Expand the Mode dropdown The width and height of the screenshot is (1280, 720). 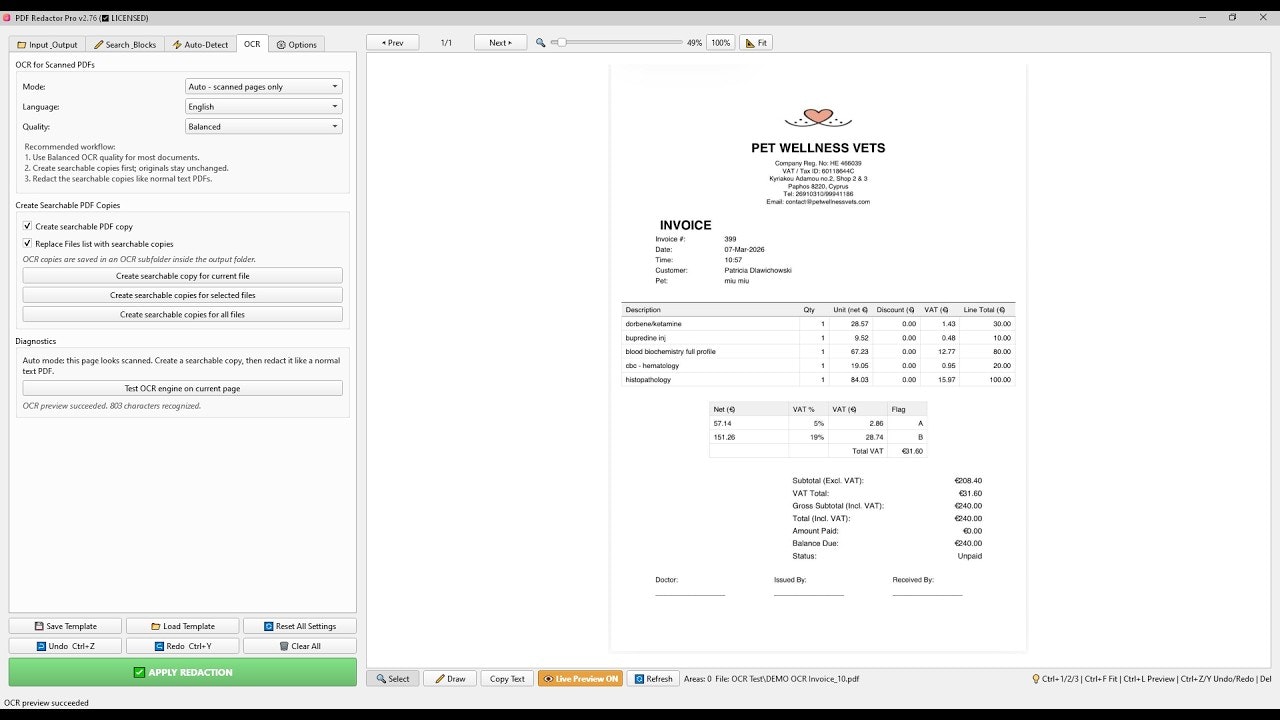point(264,87)
